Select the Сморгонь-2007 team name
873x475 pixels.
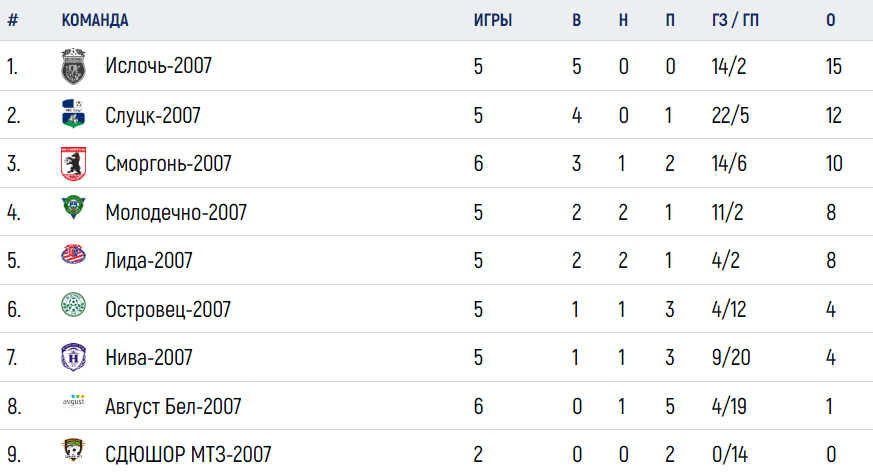point(168,164)
